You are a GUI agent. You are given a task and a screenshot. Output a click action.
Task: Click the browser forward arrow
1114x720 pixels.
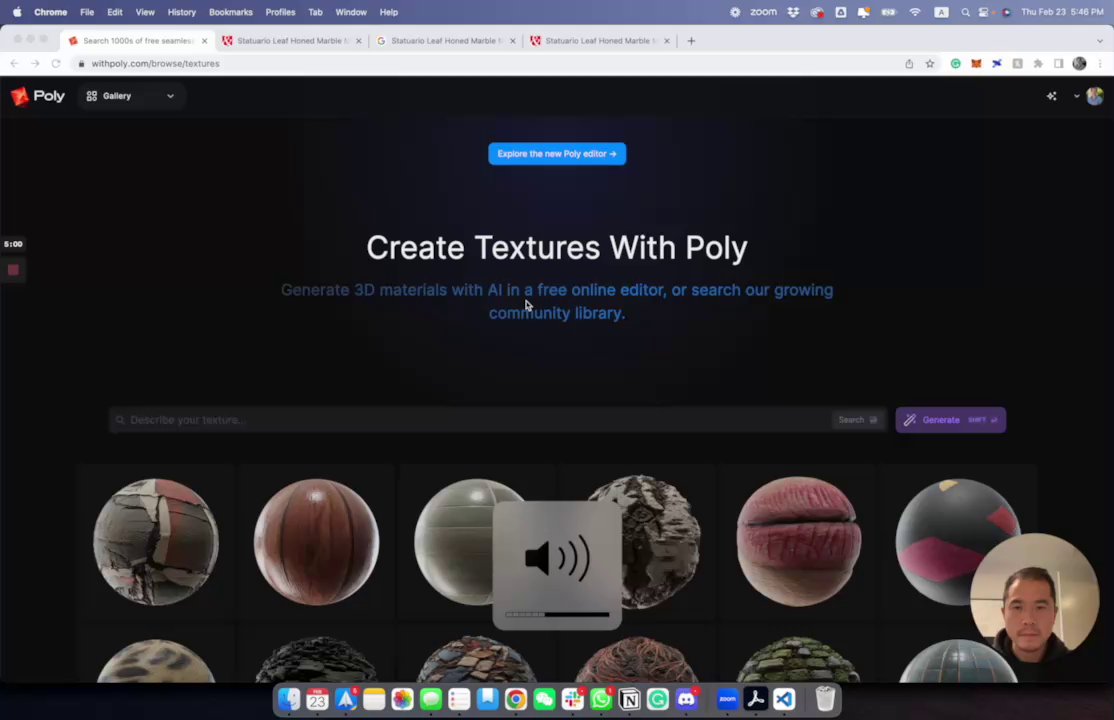(35, 63)
